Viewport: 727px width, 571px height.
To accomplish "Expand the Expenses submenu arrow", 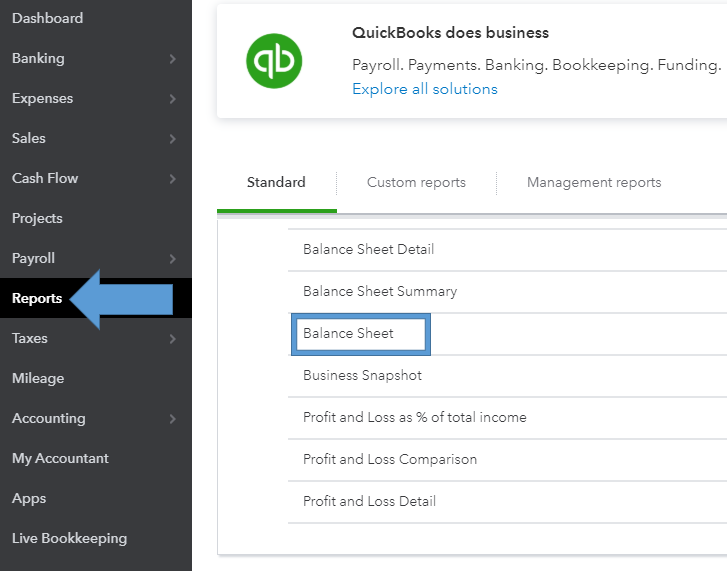I will pyautogui.click(x=173, y=99).
